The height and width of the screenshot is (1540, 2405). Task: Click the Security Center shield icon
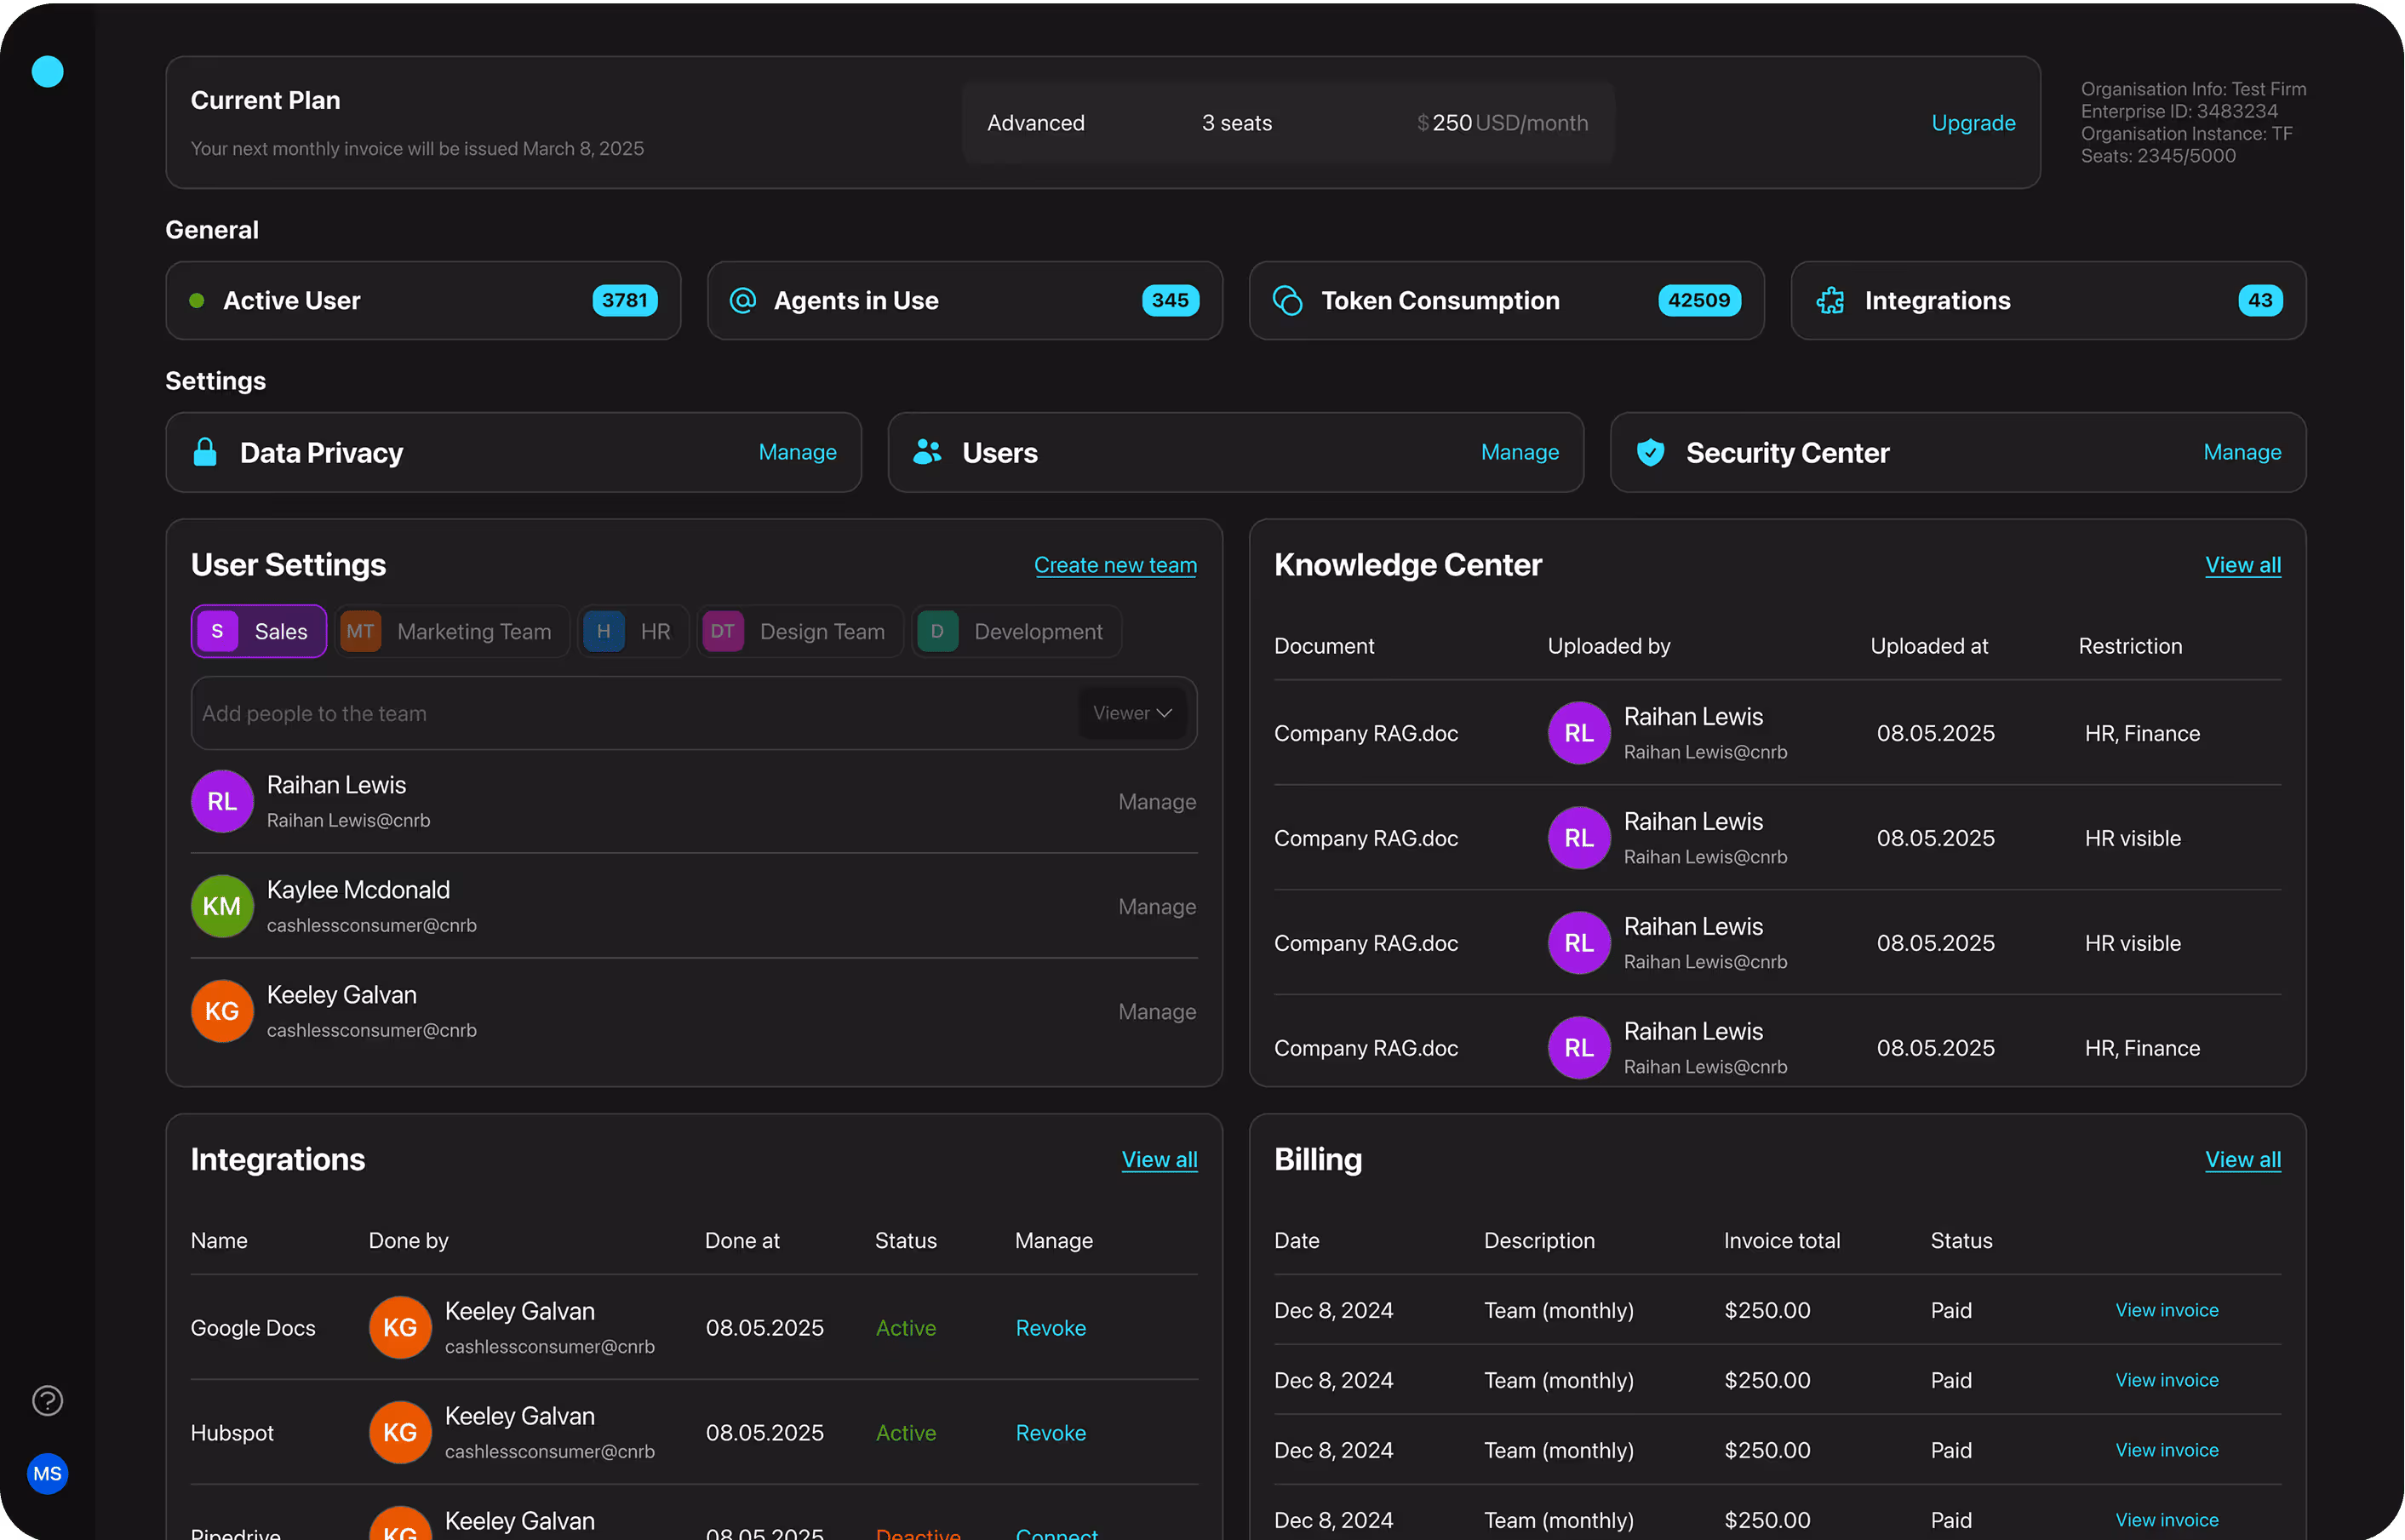1650,452
